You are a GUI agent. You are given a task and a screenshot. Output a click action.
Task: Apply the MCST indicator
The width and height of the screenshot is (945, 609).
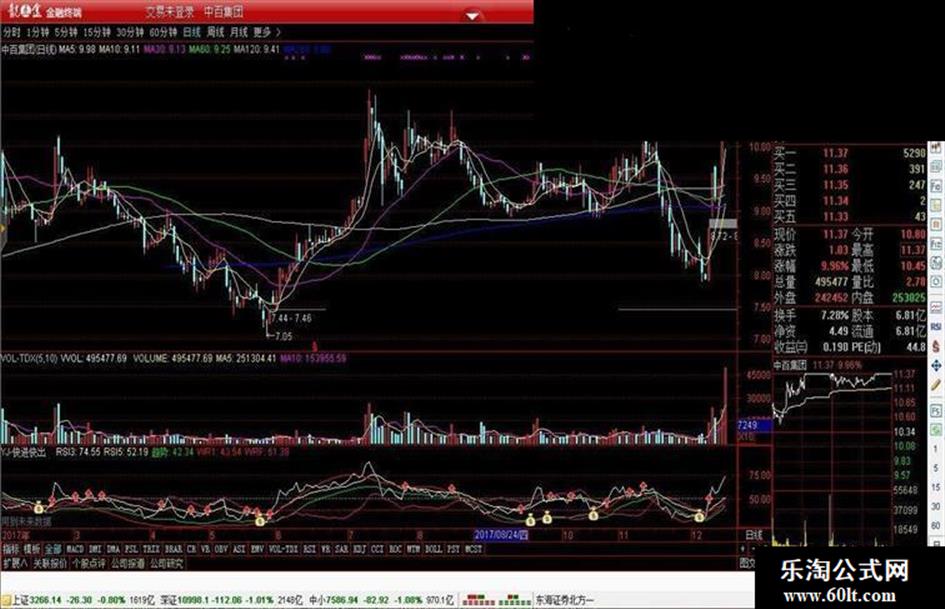click(474, 549)
